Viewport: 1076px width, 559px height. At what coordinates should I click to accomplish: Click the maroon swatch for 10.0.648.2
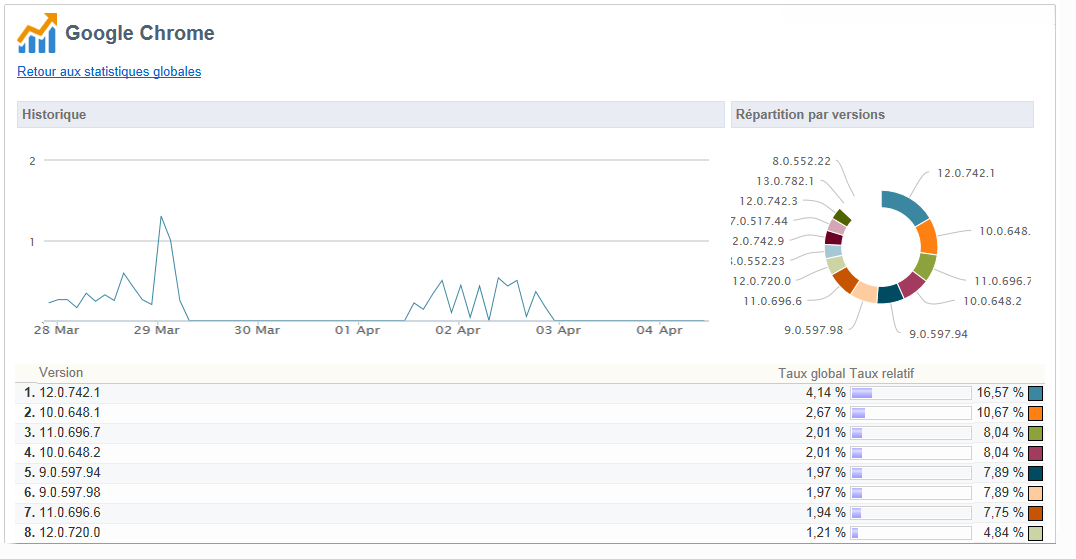(1036, 453)
